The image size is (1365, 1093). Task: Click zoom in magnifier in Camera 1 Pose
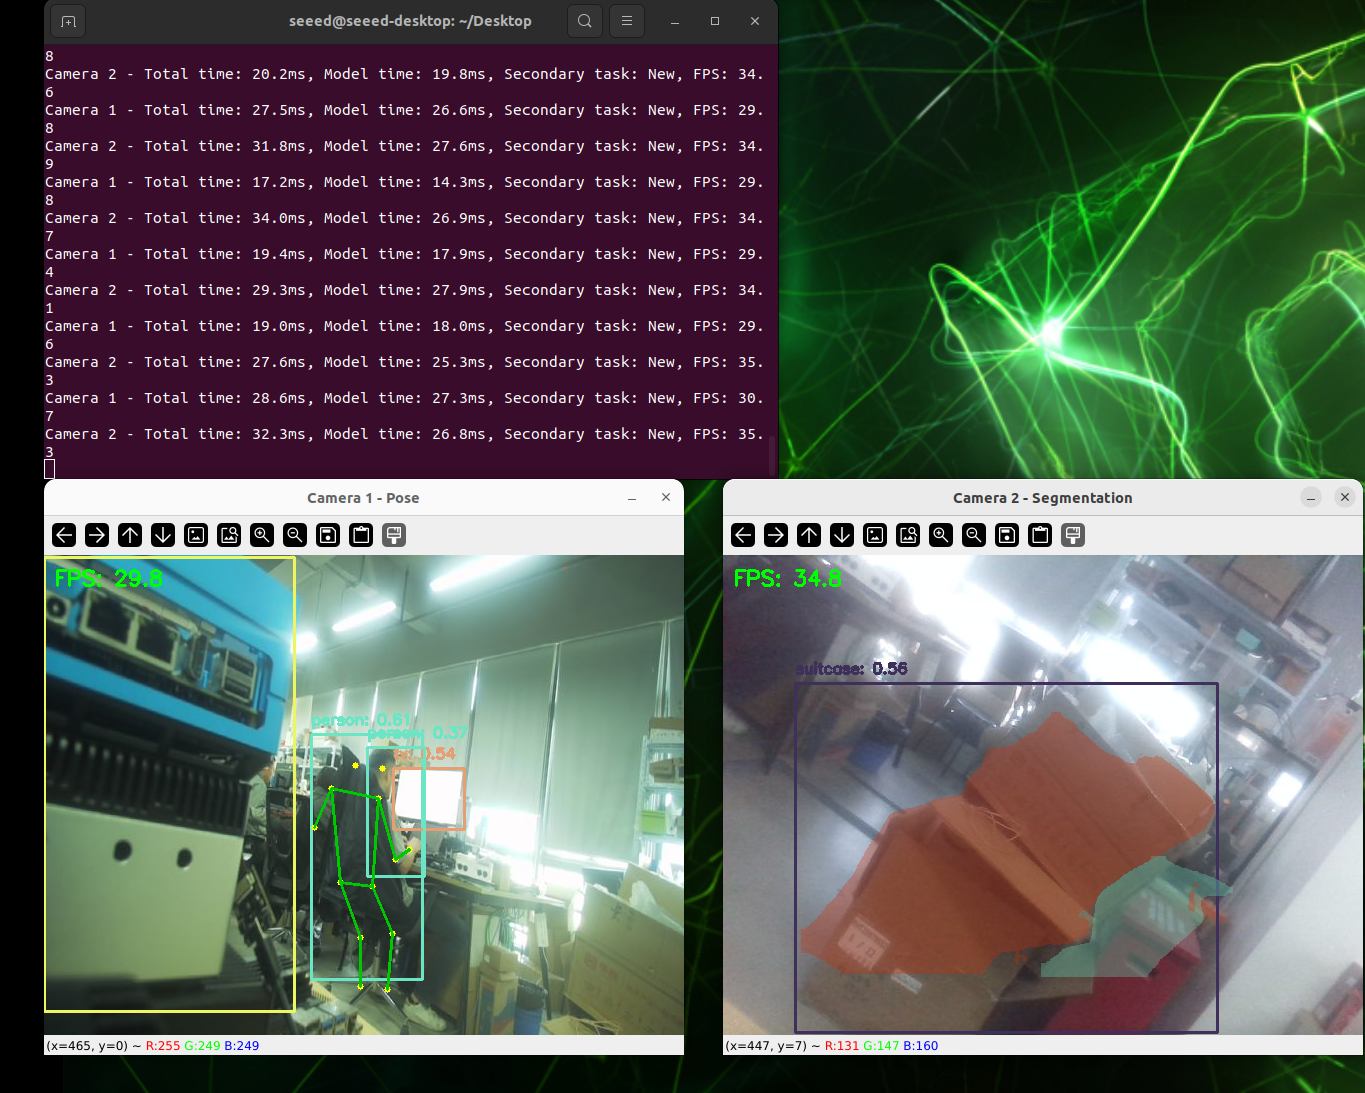coord(262,535)
